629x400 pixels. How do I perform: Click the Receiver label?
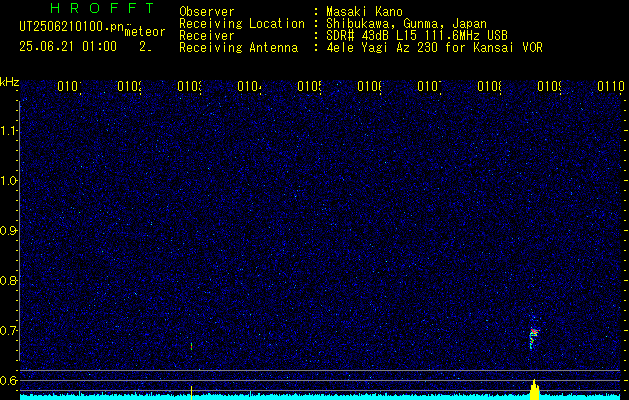[207, 36]
